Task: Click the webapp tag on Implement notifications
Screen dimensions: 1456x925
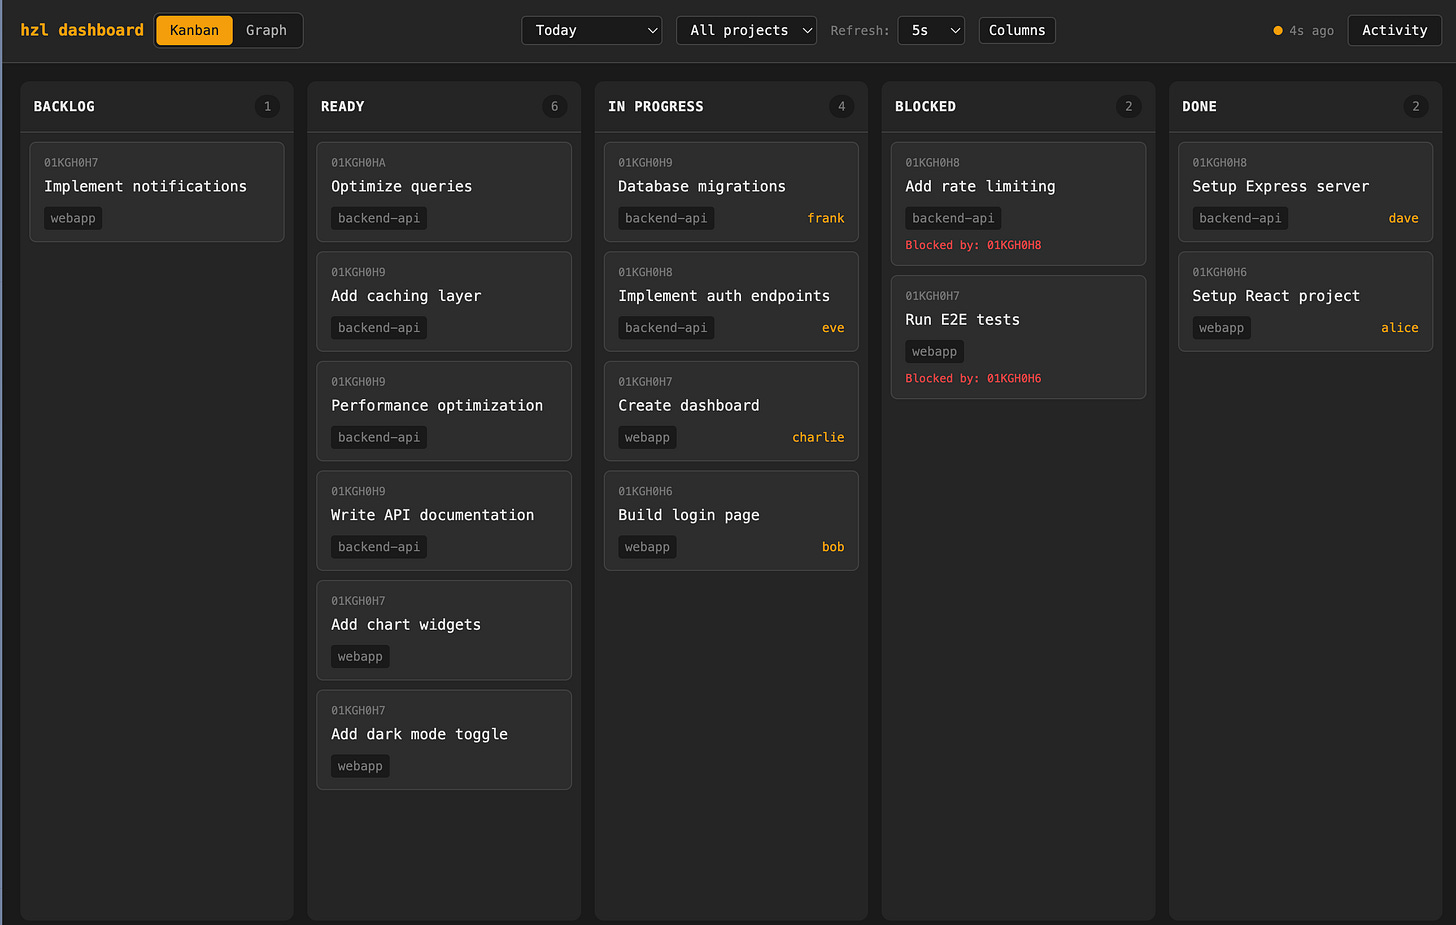Action: (73, 218)
